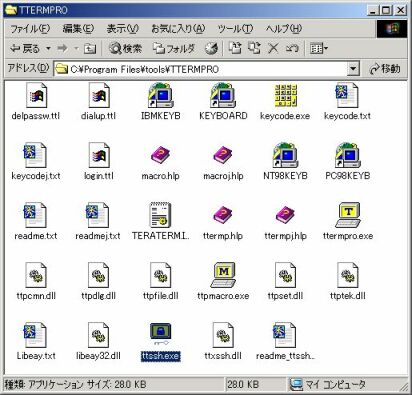Select the KEYBOARD shortcut icon
Viewport: 412px width, 395px height.
(223, 96)
